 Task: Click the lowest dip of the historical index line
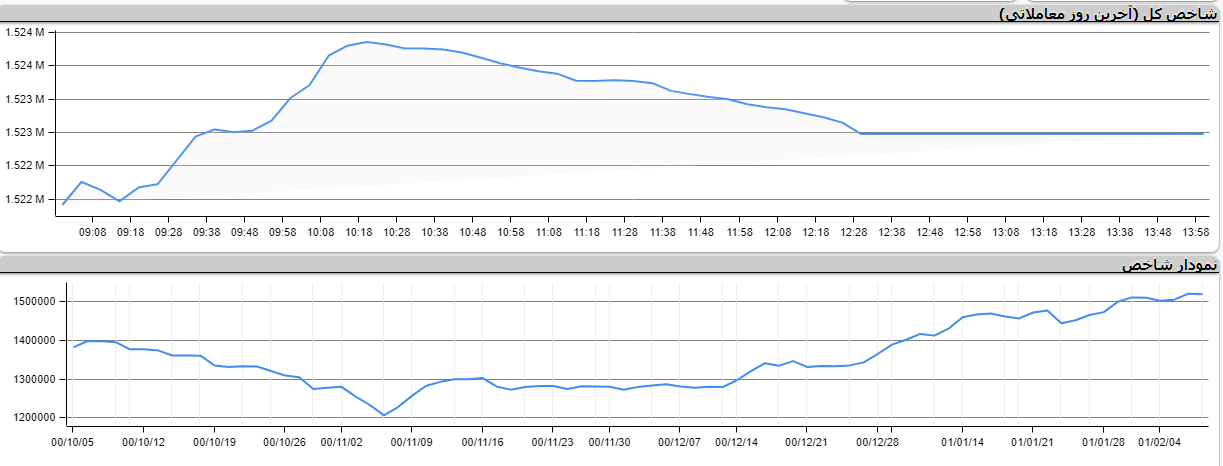pos(384,415)
